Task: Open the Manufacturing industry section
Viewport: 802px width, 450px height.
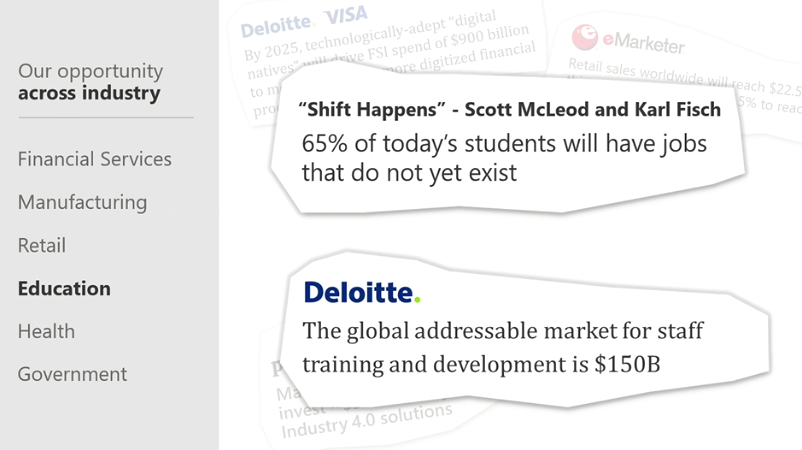Action: click(82, 202)
